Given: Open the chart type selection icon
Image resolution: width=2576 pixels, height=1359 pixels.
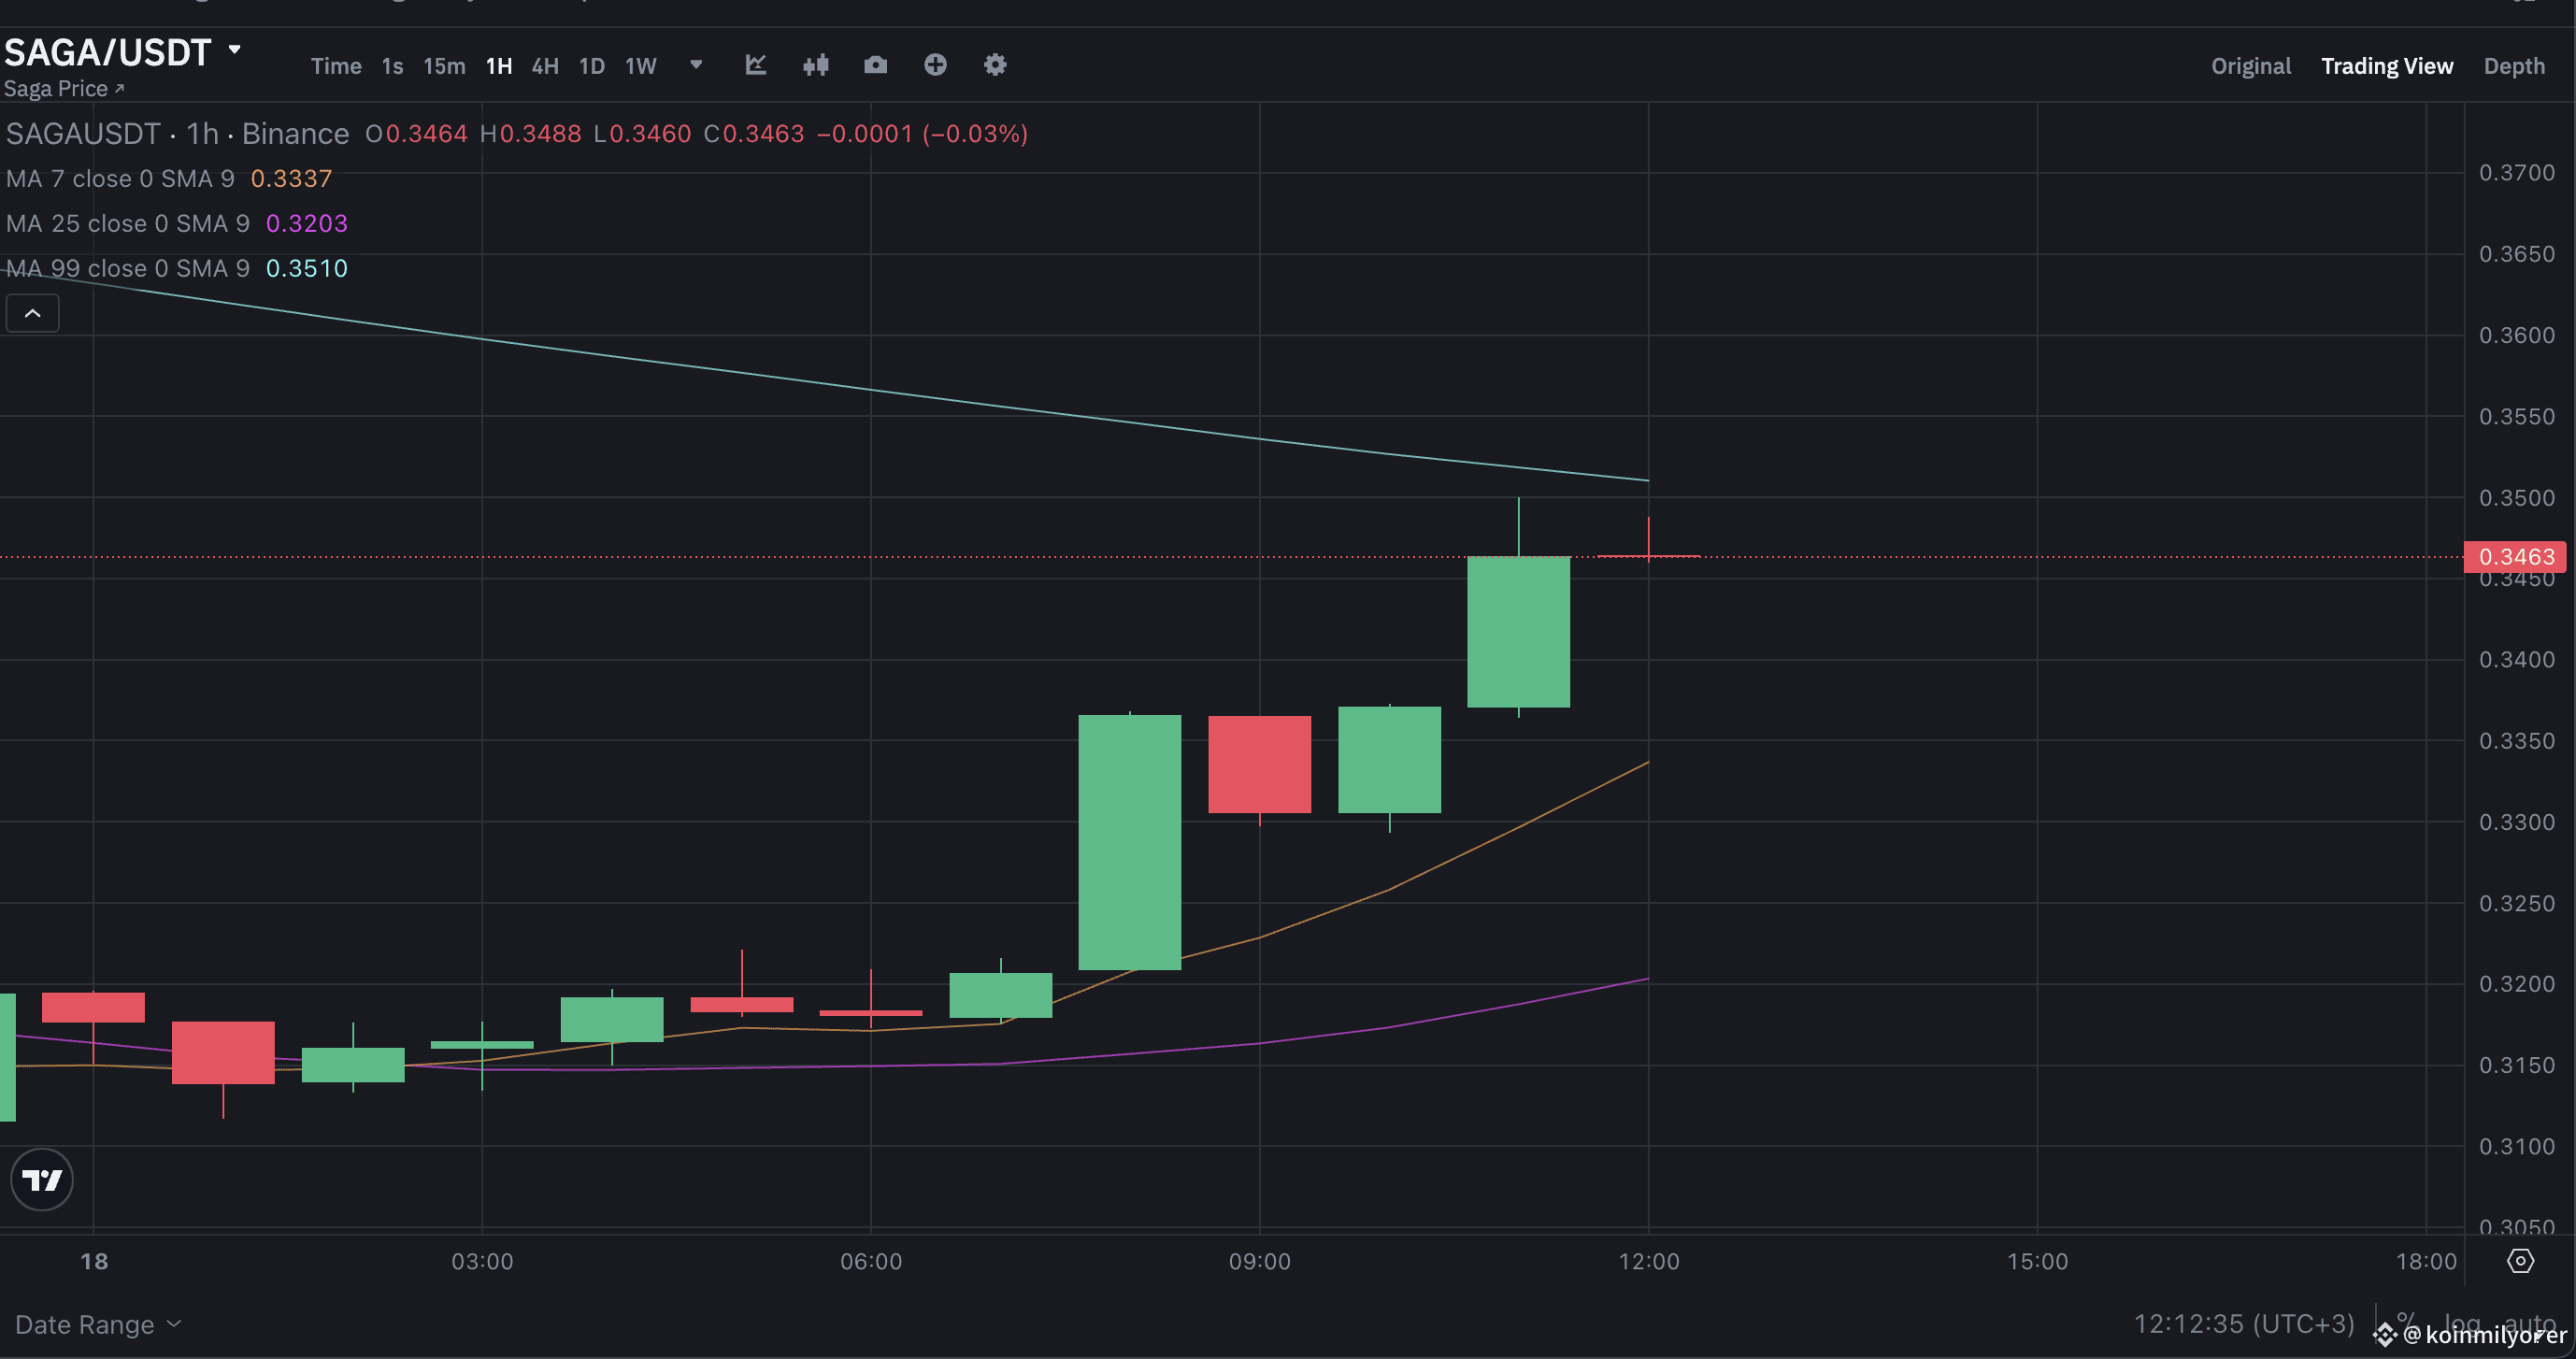Looking at the screenshot, I should (755, 64).
